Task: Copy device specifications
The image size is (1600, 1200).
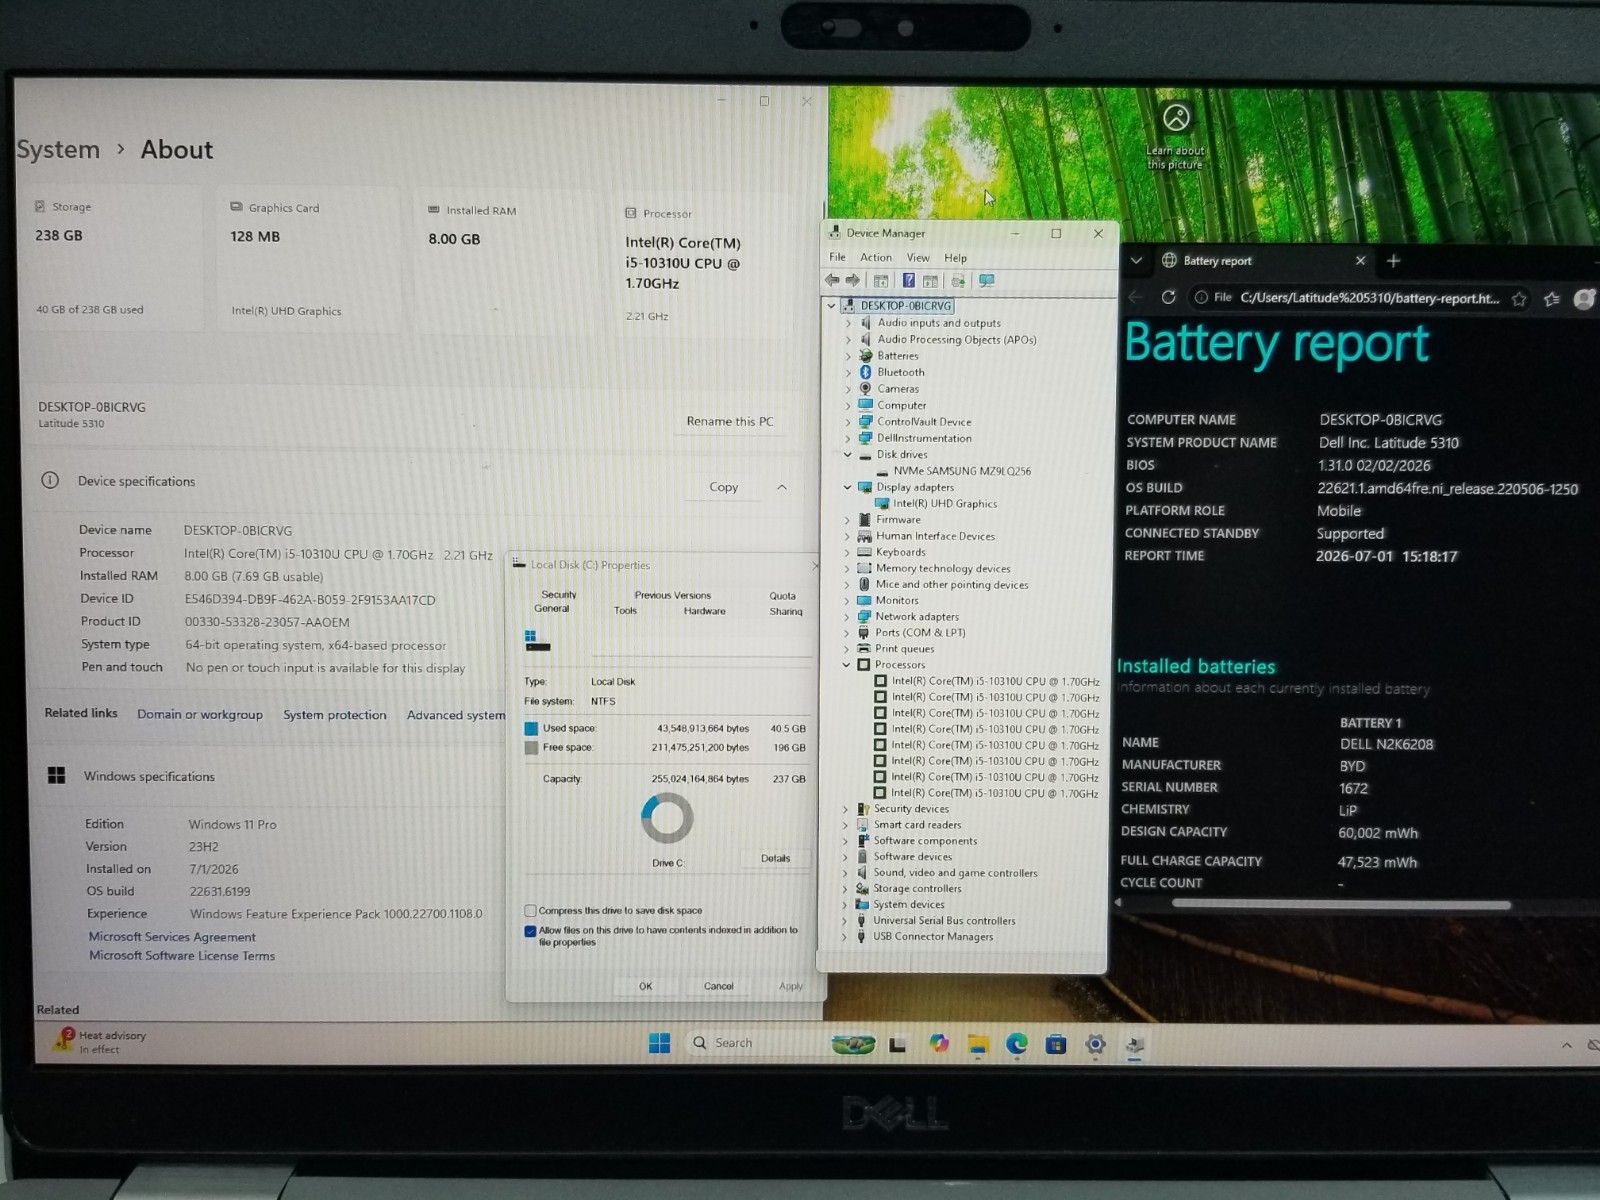Action: [x=723, y=487]
